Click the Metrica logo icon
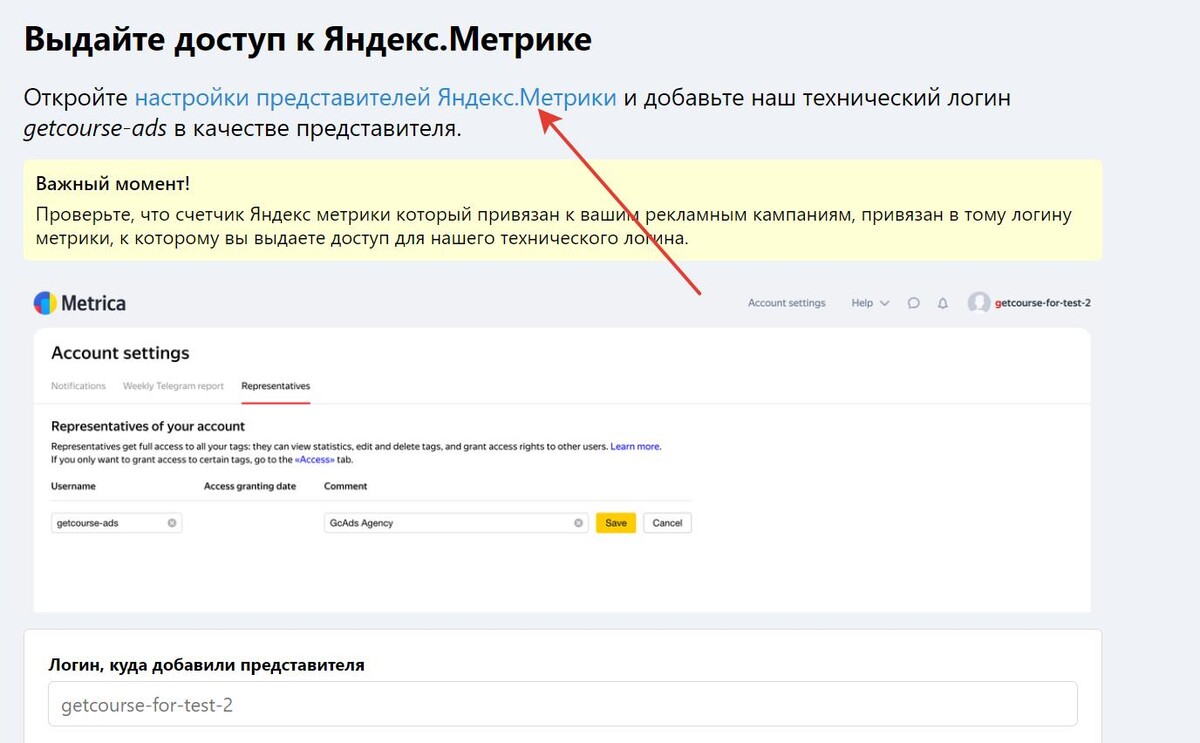Viewport: 1200px width, 743px height. (46, 303)
